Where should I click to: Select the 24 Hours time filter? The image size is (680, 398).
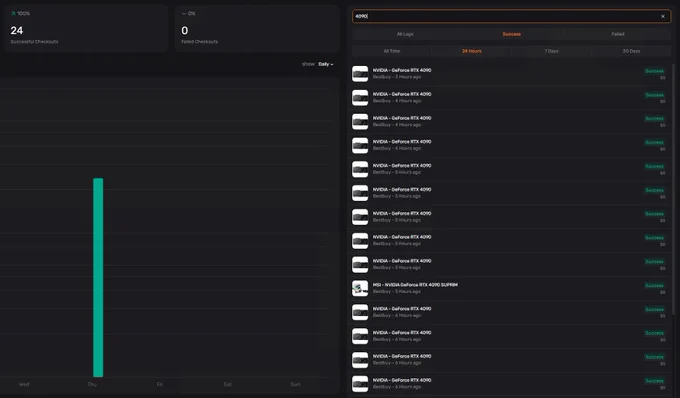pyautogui.click(x=471, y=51)
